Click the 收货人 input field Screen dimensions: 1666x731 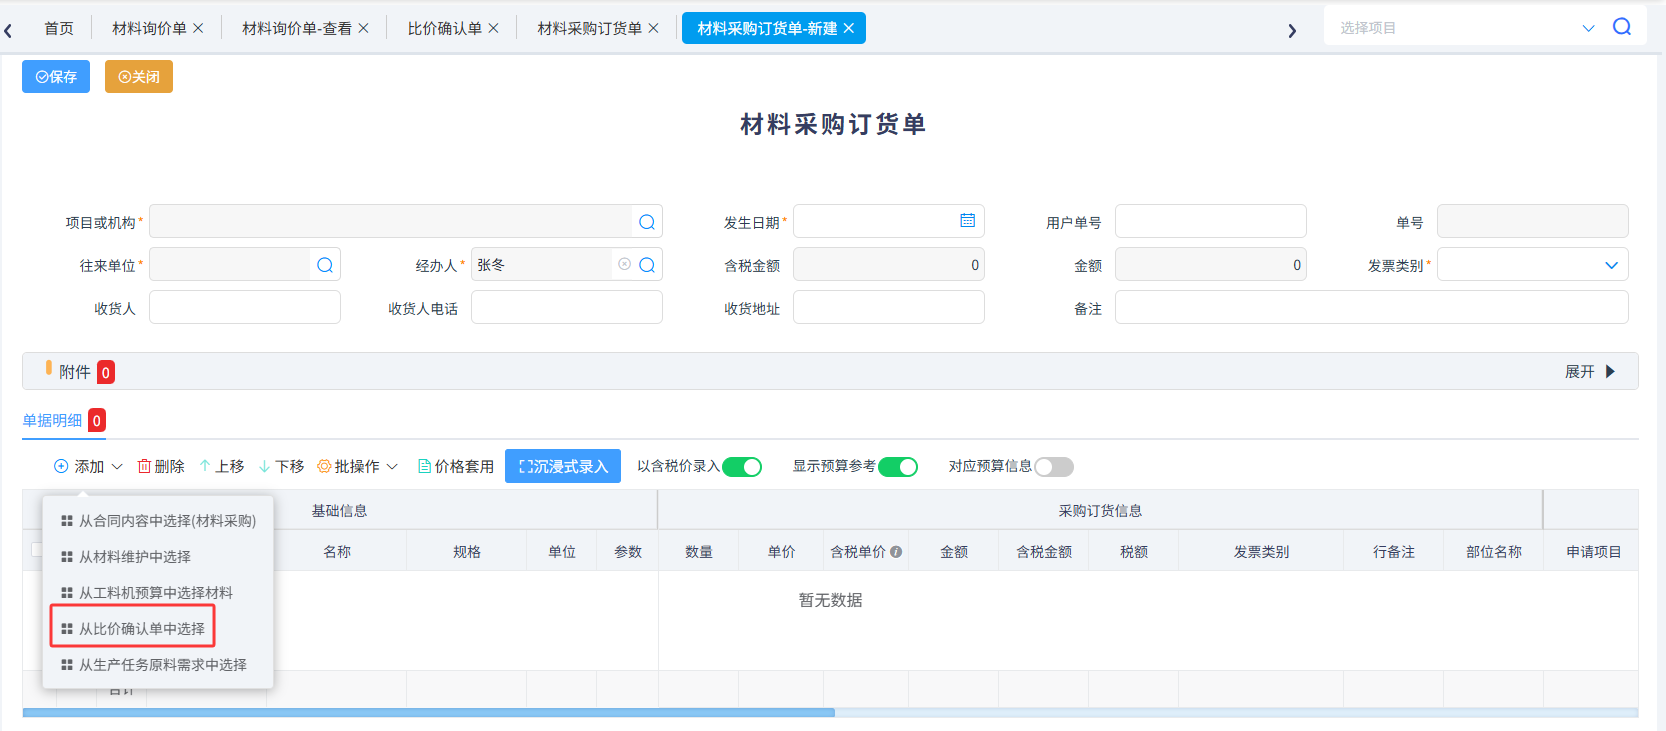click(245, 307)
